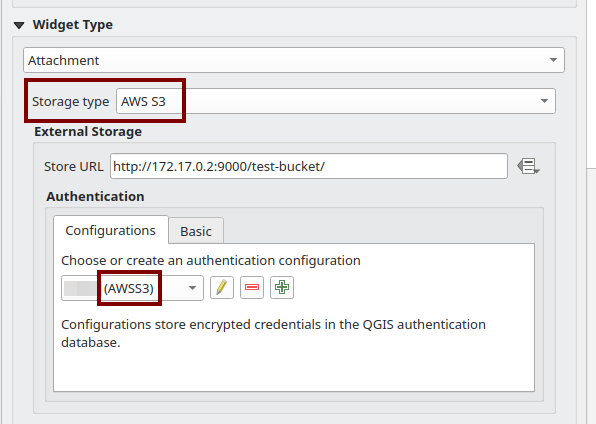Viewport: 596px width, 424px height.
Task: Open data-defined override for Store URL
Action: click(x=528, y=167)
